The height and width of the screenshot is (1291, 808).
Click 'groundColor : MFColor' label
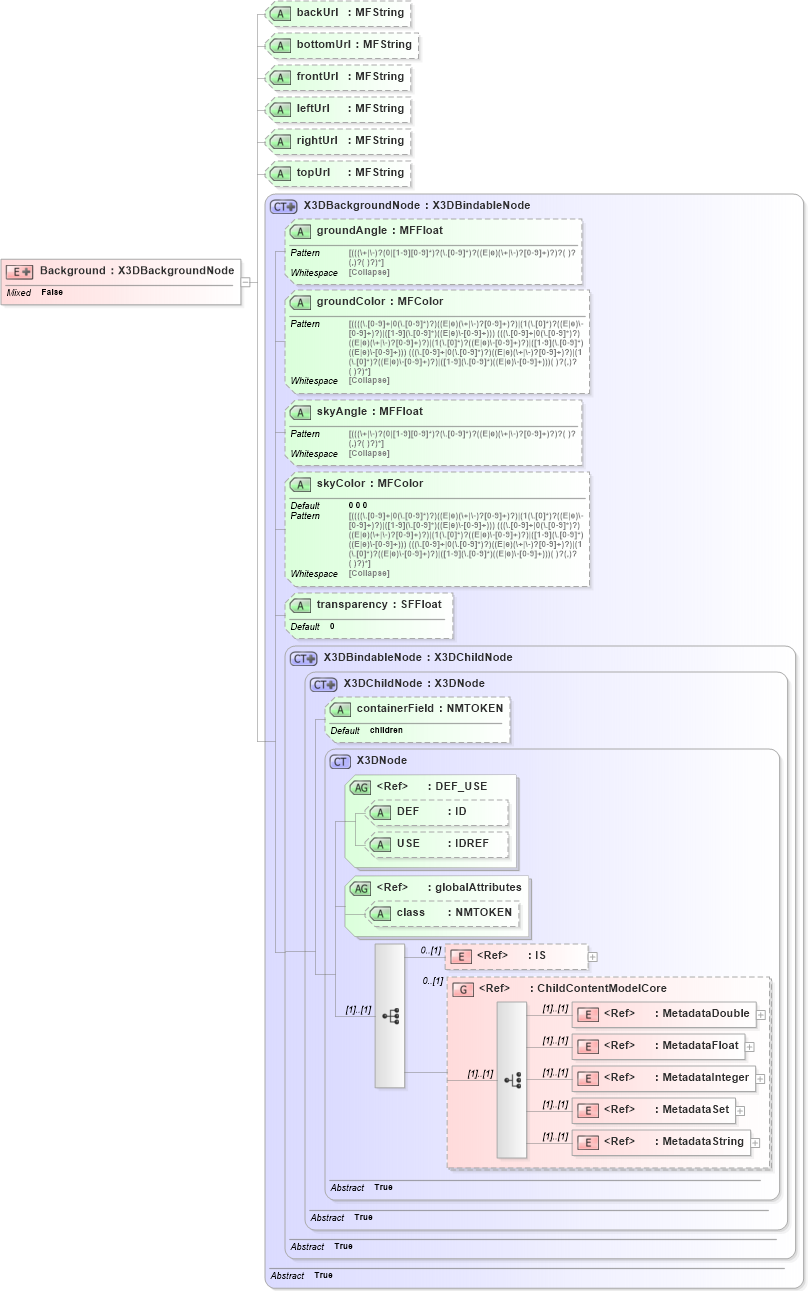click(380, 302)
